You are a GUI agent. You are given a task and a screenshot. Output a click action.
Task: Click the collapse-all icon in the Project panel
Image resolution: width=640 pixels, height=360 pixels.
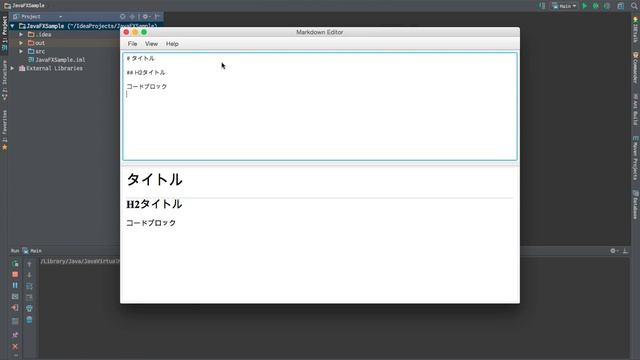[x=132, y=17]
